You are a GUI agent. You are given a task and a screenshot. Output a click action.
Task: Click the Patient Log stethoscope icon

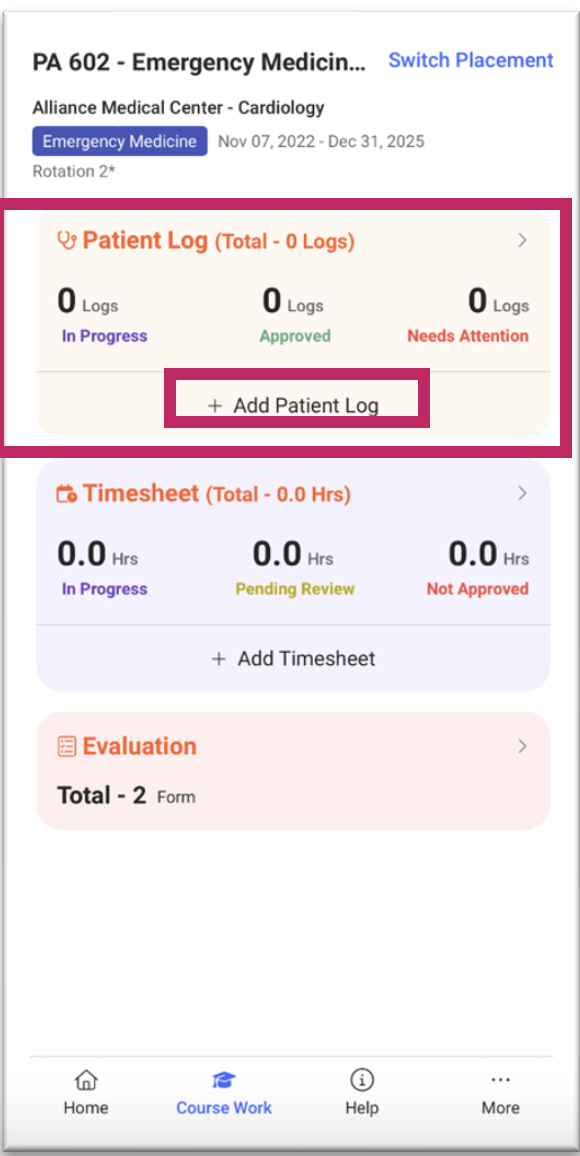(x=67, y=241)
